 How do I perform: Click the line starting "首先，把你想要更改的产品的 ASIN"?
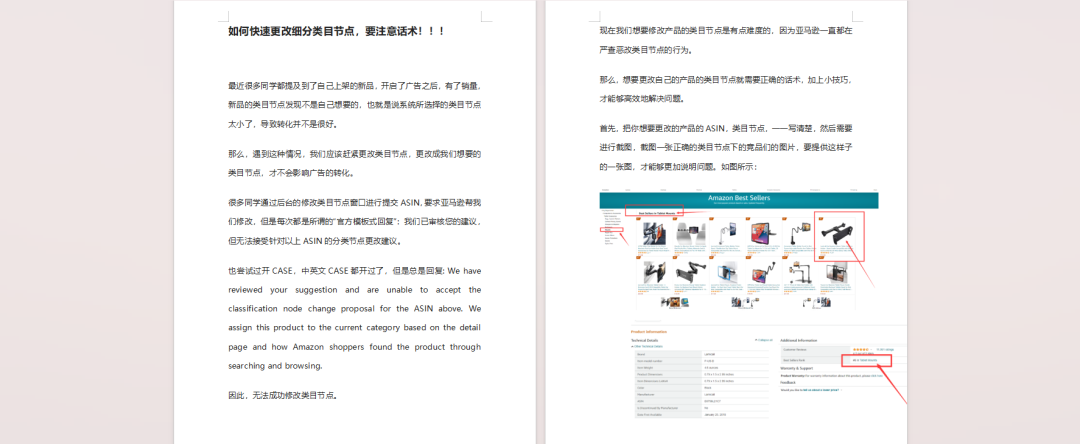(726, 128)
